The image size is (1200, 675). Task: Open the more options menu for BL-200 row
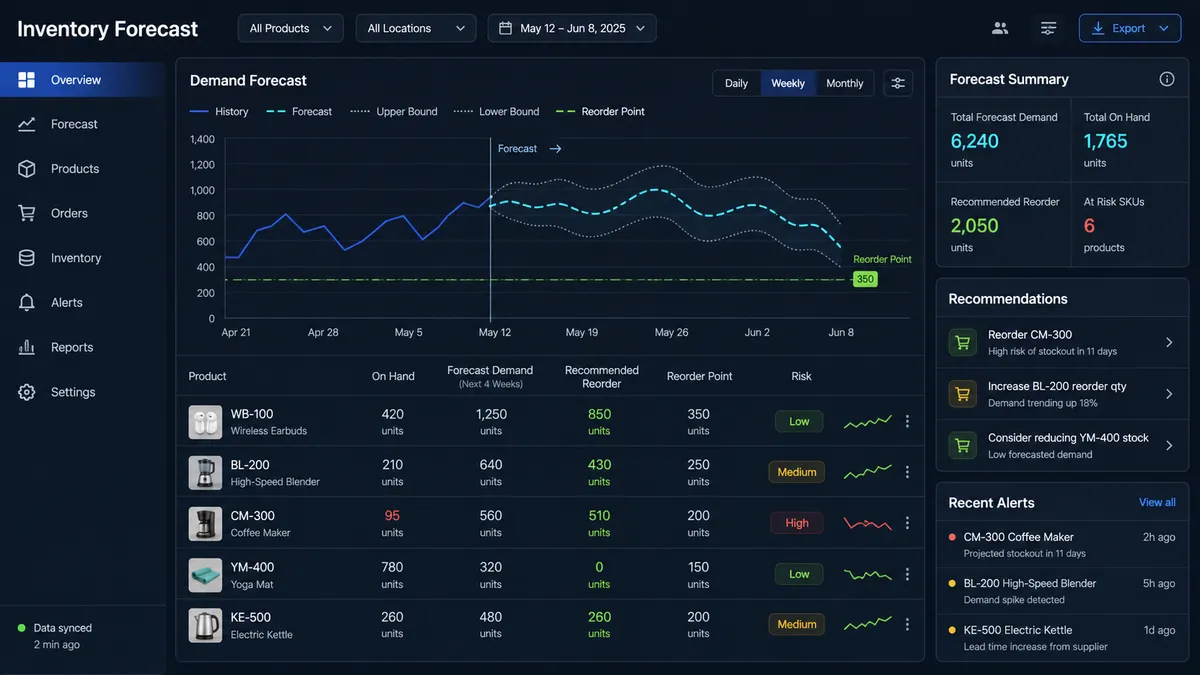point(907,472)
